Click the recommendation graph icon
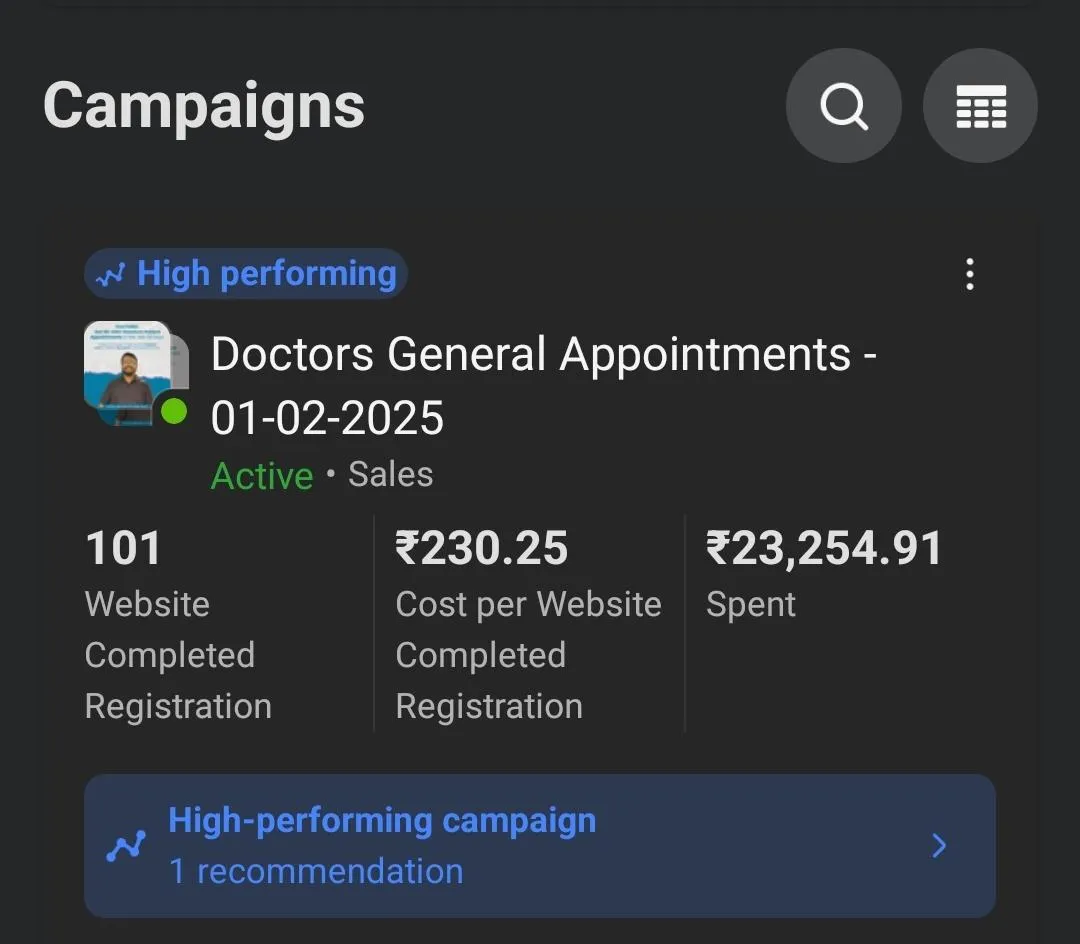The width and height of the screenshot is (1080, 944). [127, 847]
